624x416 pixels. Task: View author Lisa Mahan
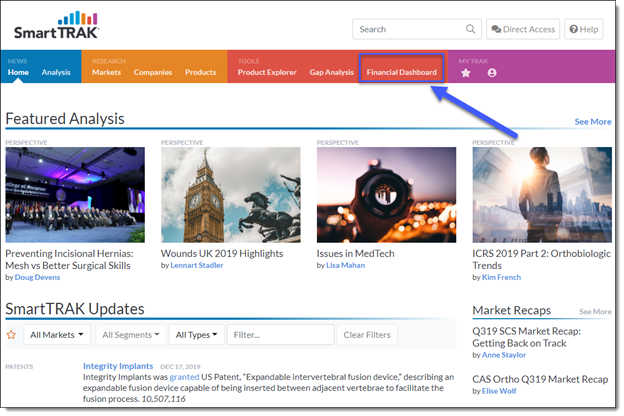point(345,265)
